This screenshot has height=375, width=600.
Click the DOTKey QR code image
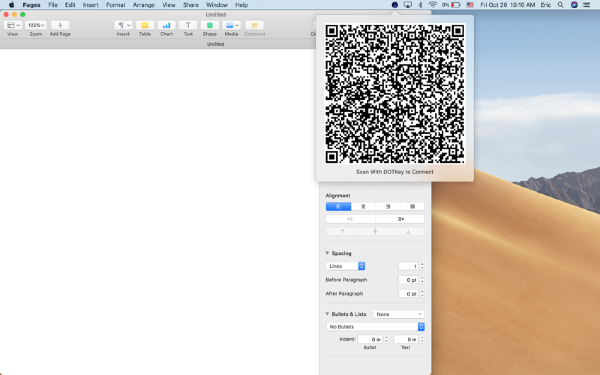pos(395,94)
